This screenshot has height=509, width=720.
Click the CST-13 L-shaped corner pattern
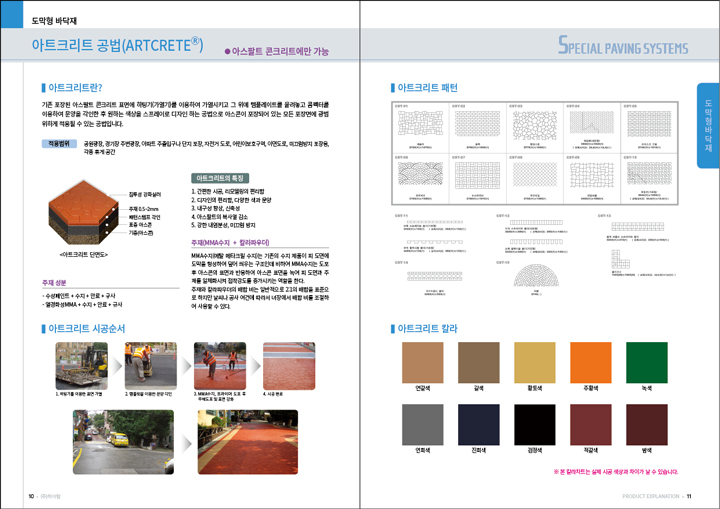(620, 259)
